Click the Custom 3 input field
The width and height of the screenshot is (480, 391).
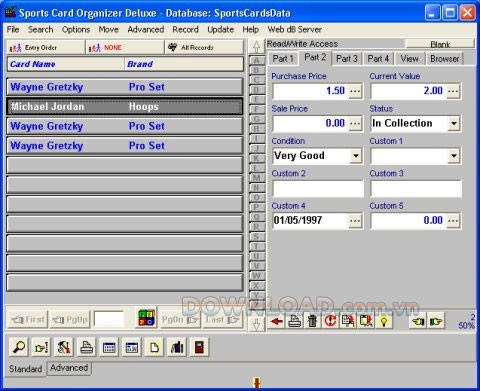[x=416, y=189]
